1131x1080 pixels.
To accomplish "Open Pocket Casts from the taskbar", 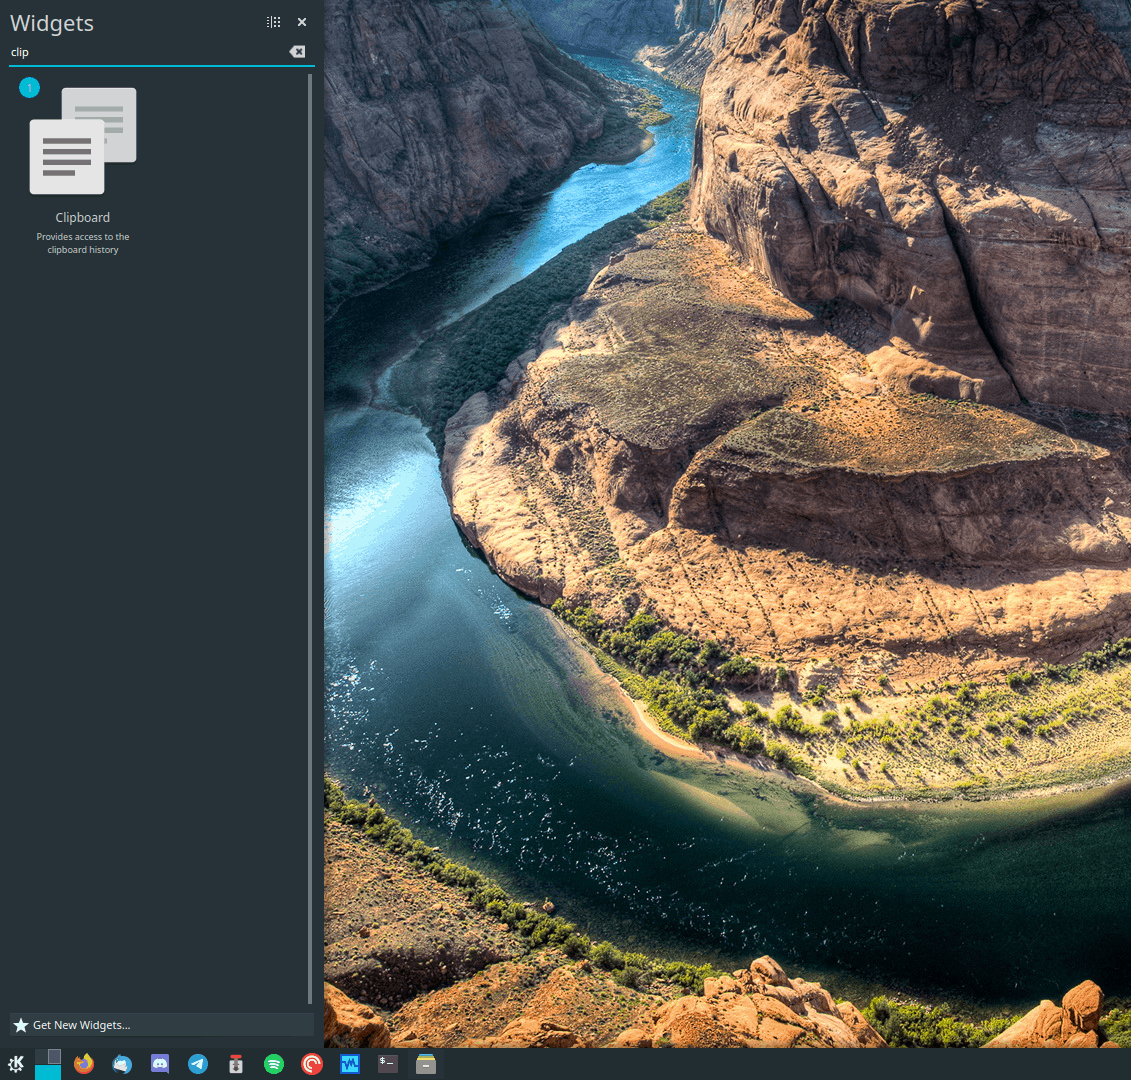I will coord(311,1064).
